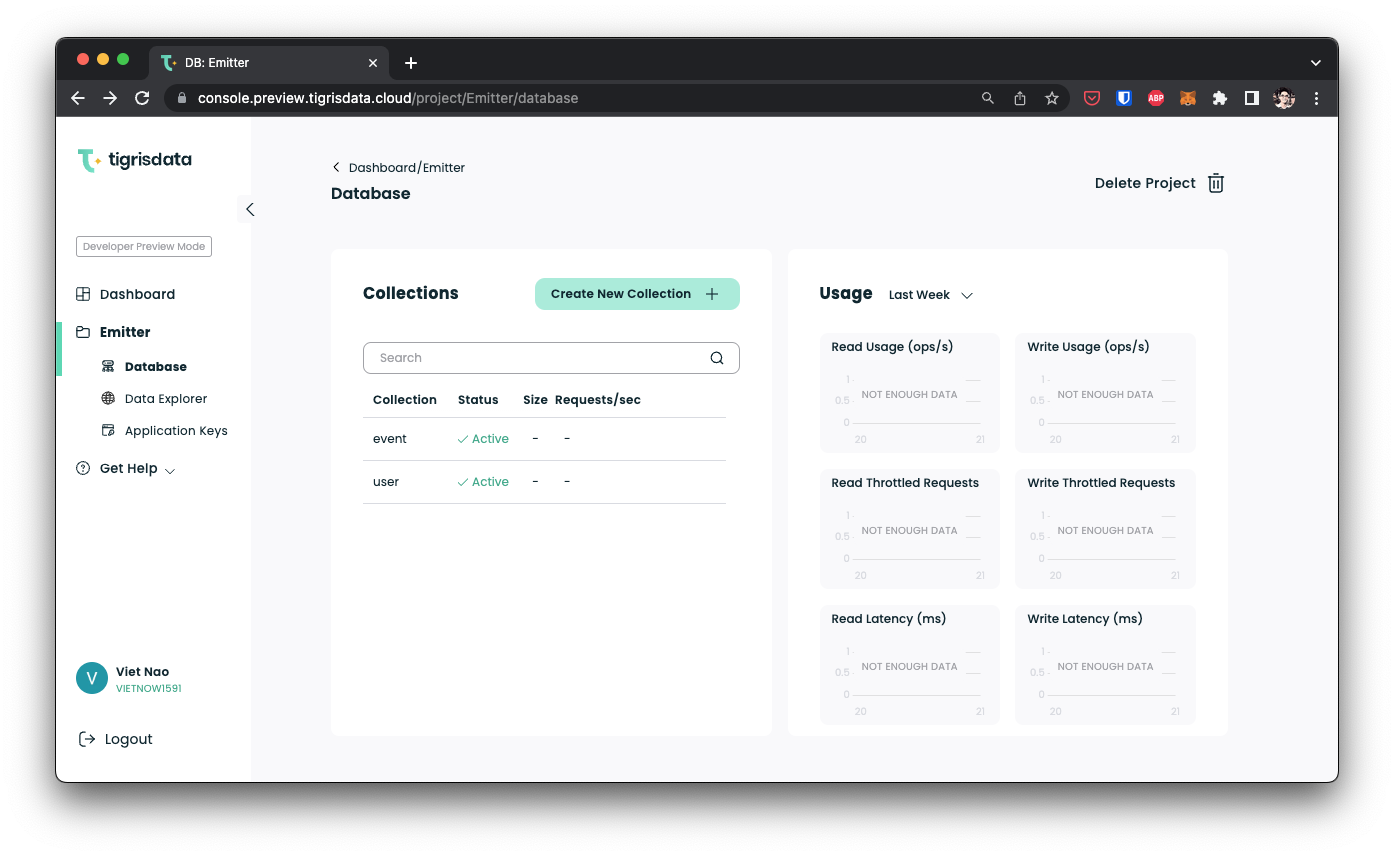Image resolution: width=1394 pixels, height=856 pixels.
Task: Click the Delete Project trash icon
Action: [1216, 183]
